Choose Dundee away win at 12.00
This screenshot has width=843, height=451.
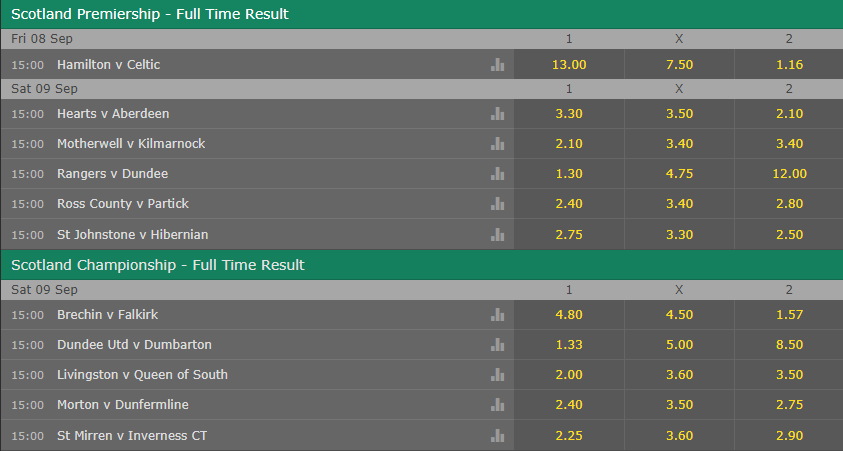coord(789,174)
